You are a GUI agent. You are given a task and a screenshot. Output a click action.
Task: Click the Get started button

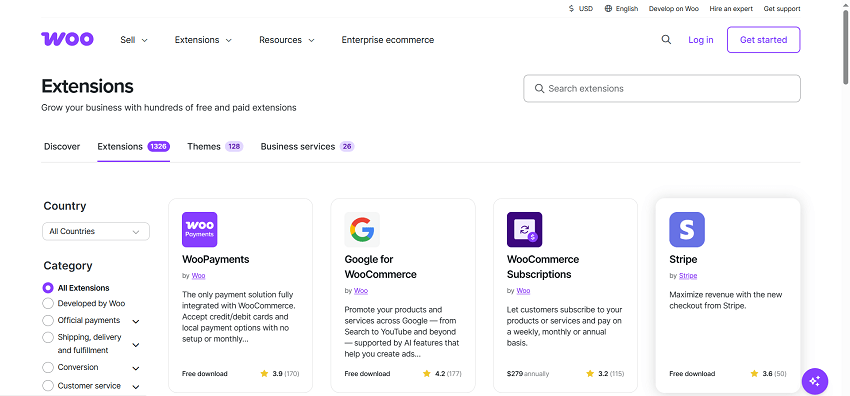pos(763,40)
